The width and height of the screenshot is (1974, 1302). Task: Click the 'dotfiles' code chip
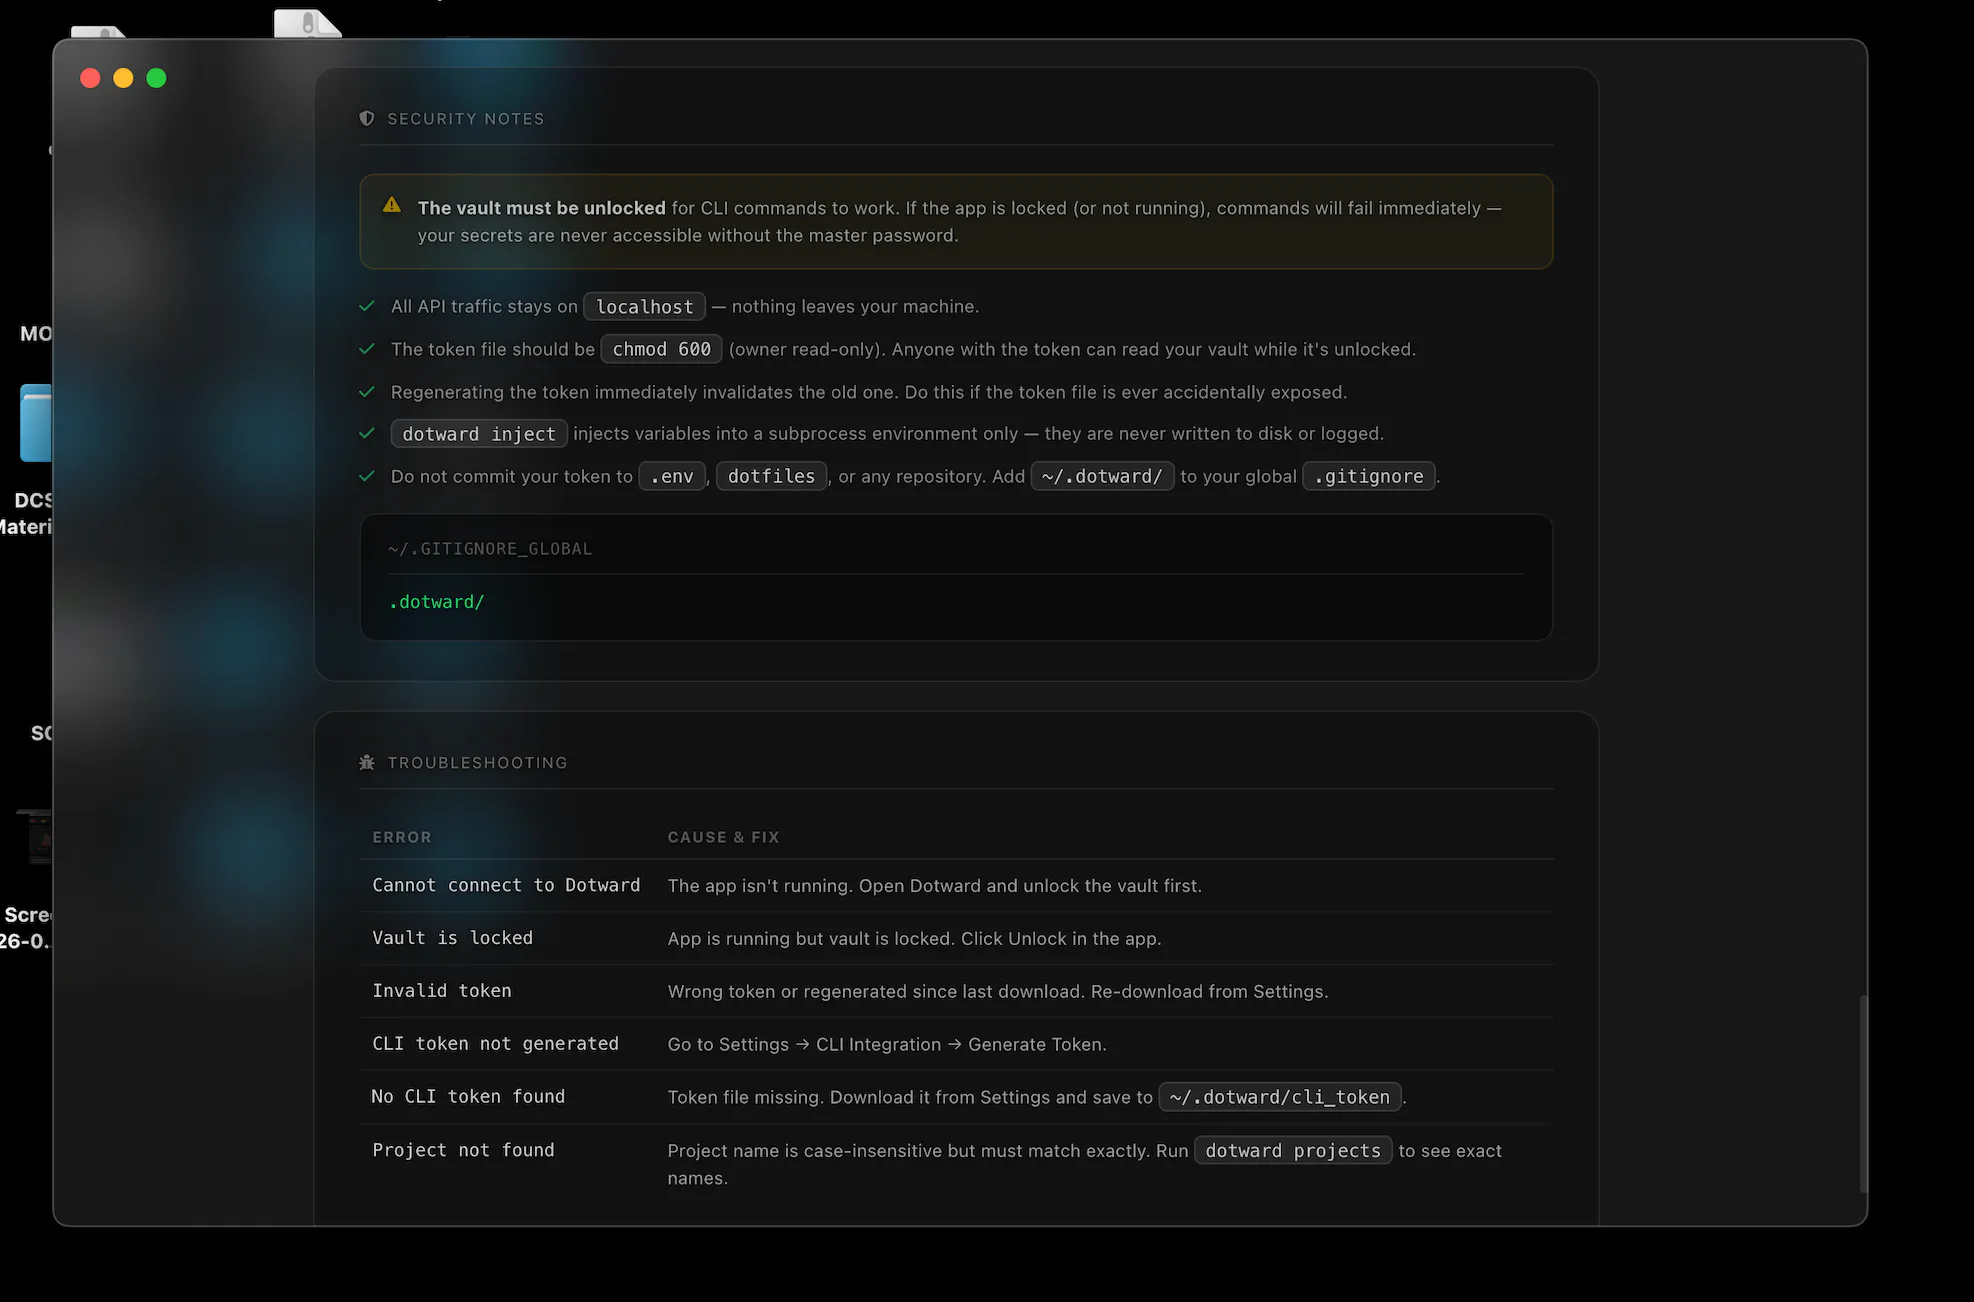tap(772, 477)
